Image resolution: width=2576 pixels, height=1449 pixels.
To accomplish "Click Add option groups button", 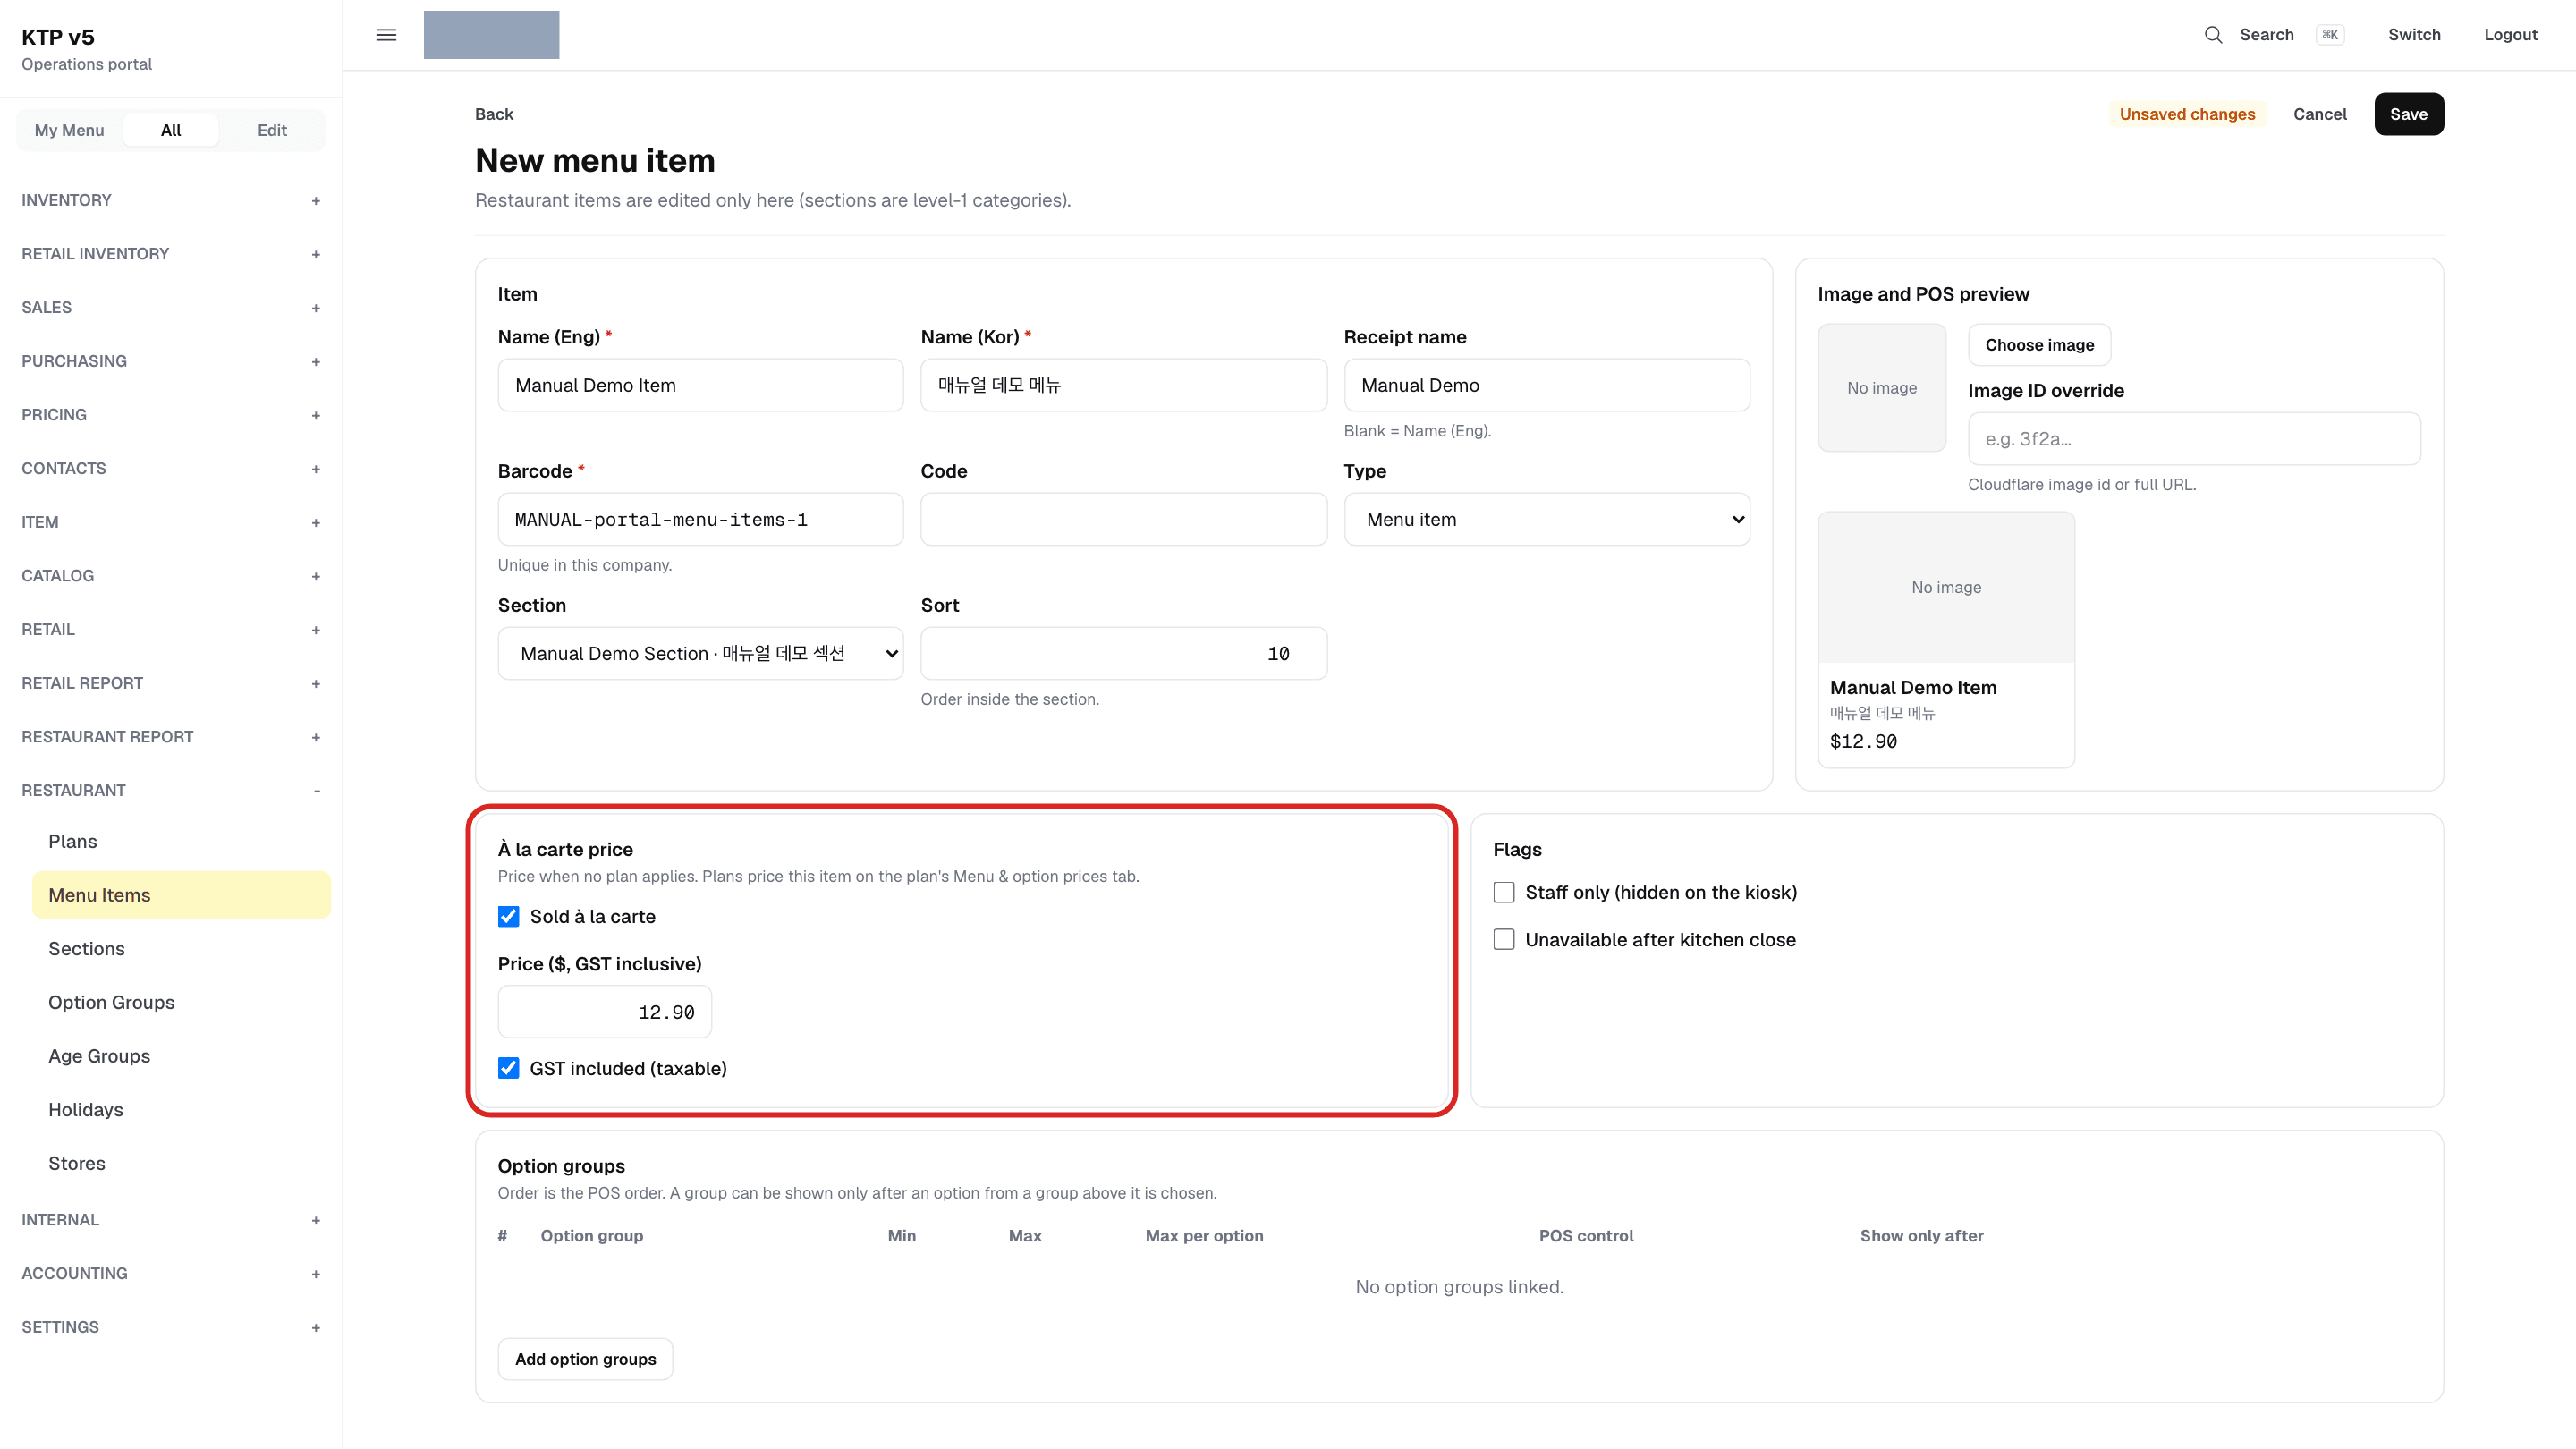I will pos(585,1359).
